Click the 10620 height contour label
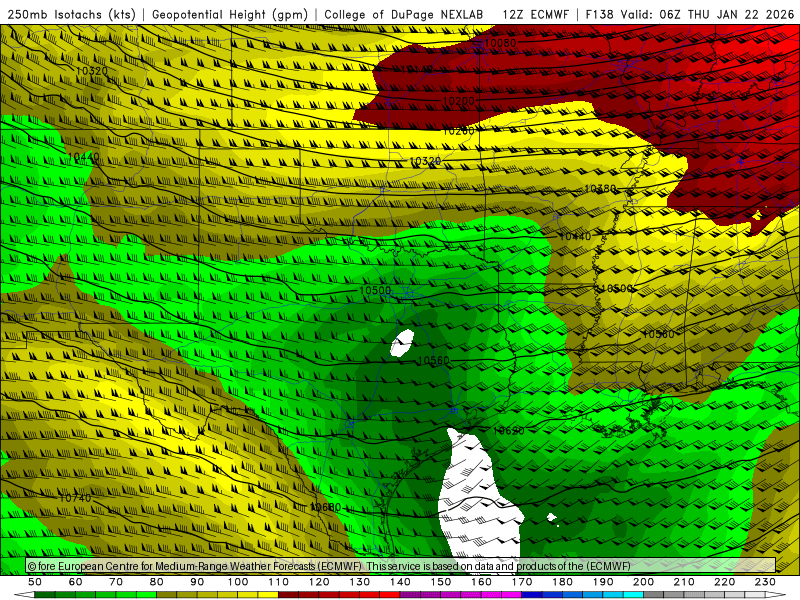 [x=509, y=431]
